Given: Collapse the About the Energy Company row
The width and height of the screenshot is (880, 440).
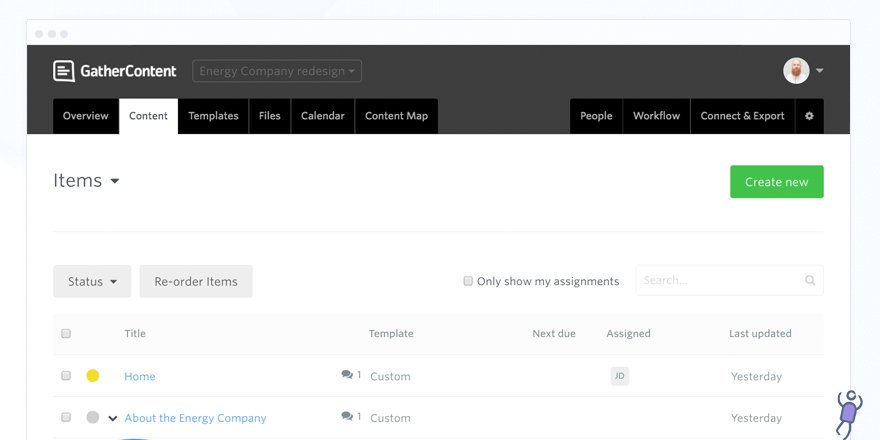Looking at the screenshot, I should pos(113,418).
